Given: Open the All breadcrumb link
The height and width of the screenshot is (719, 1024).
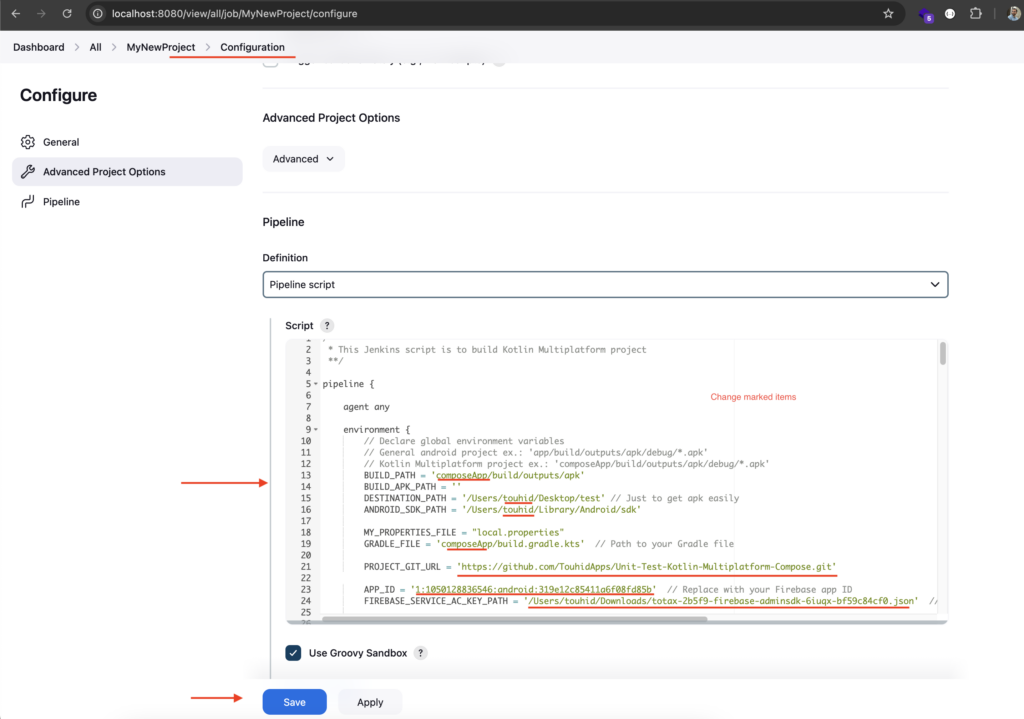Looking at the screenshot, I should click(x=95, y=47).
